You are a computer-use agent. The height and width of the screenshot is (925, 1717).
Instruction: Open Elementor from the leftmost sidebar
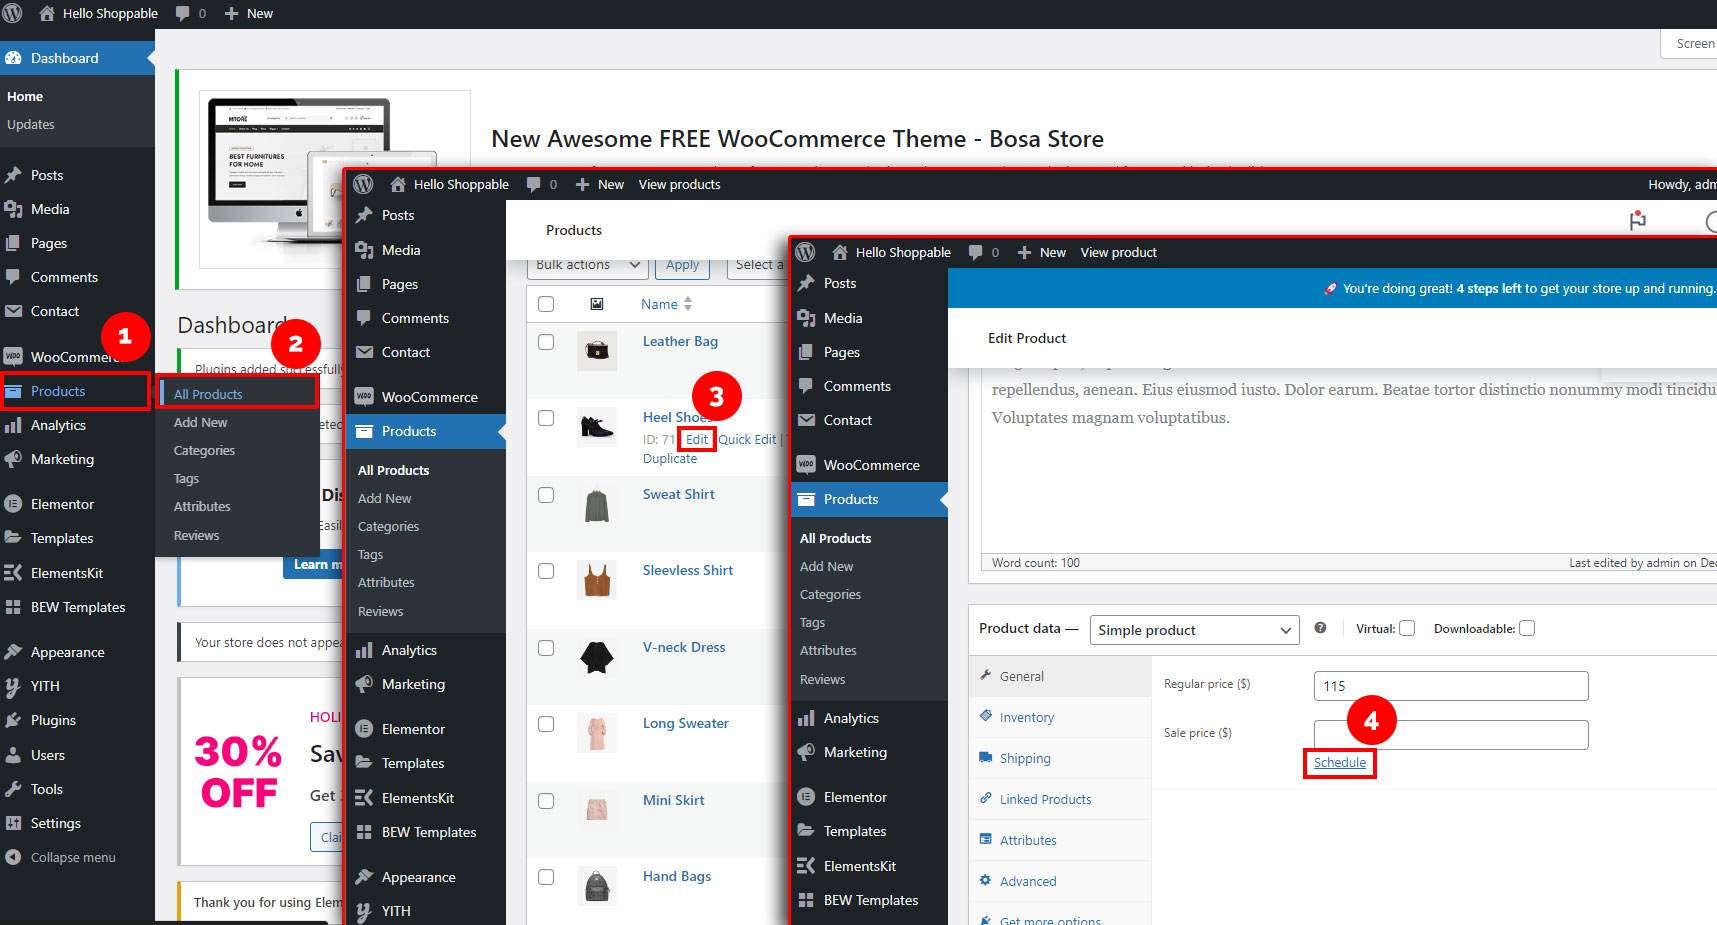(x=62, y=504)
